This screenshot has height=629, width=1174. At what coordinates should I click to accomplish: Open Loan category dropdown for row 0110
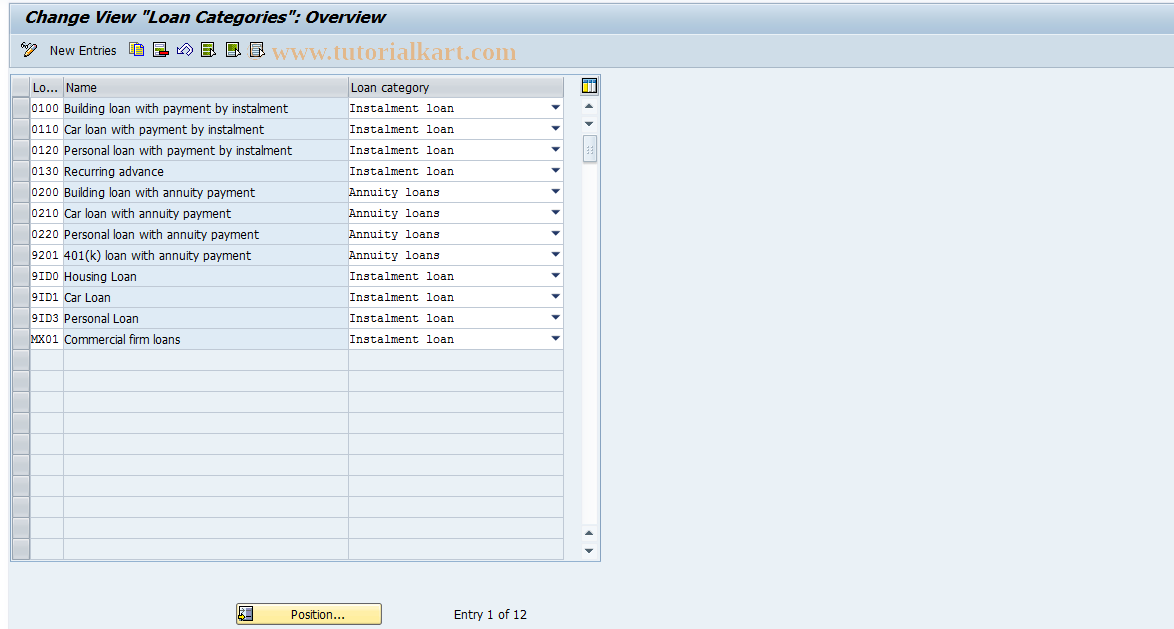click(556, 129)
